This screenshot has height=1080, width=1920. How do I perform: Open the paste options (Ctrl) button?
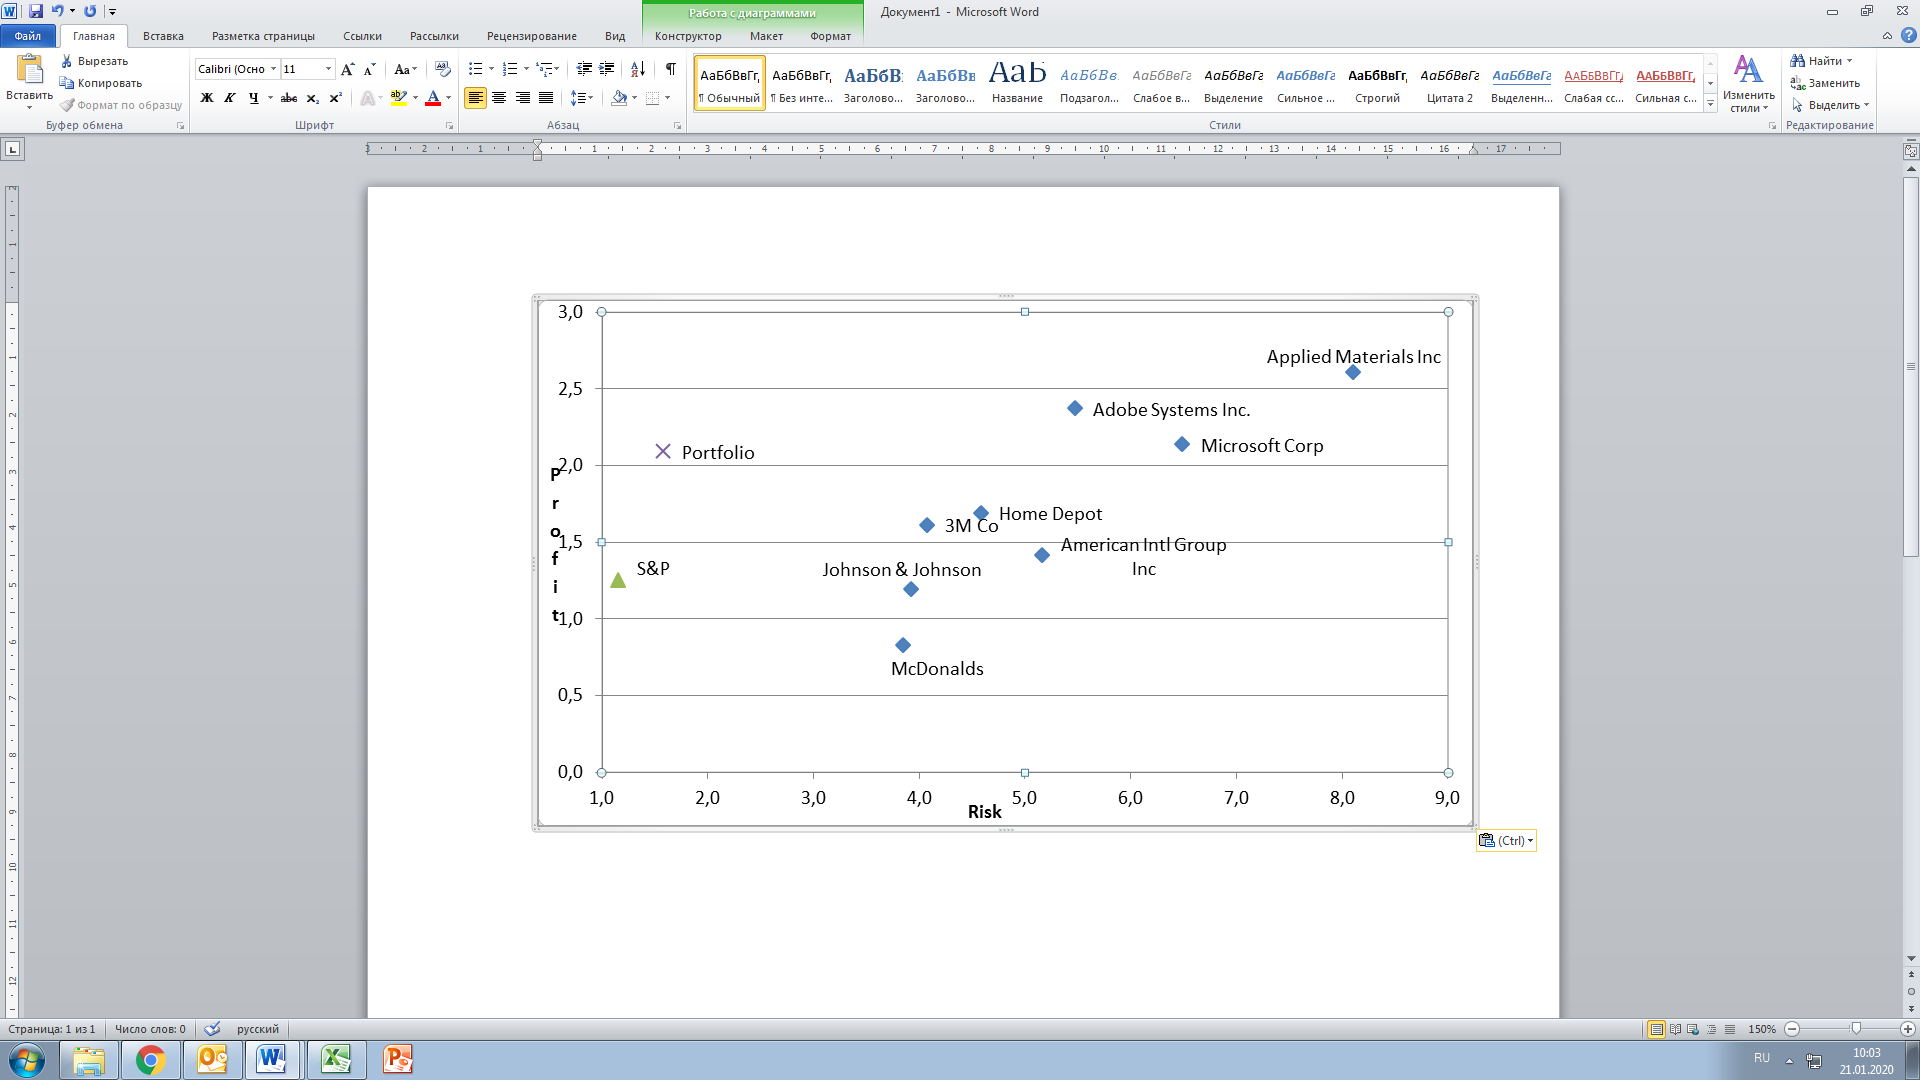[x=1506, y=840]
